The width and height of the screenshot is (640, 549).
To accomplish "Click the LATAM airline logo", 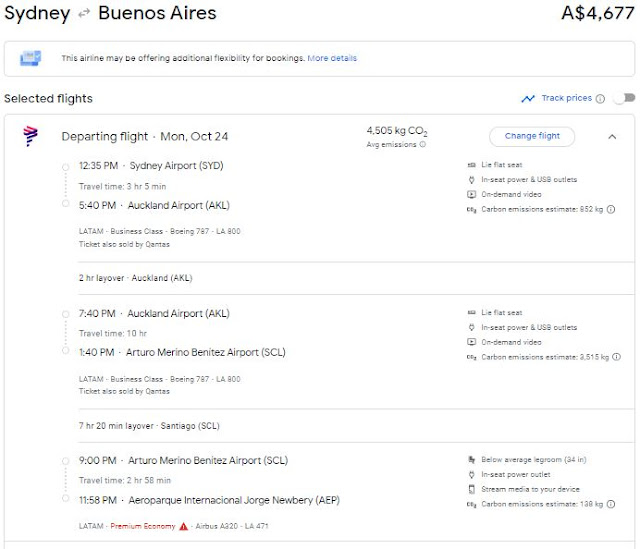I will tap(30, 137).
